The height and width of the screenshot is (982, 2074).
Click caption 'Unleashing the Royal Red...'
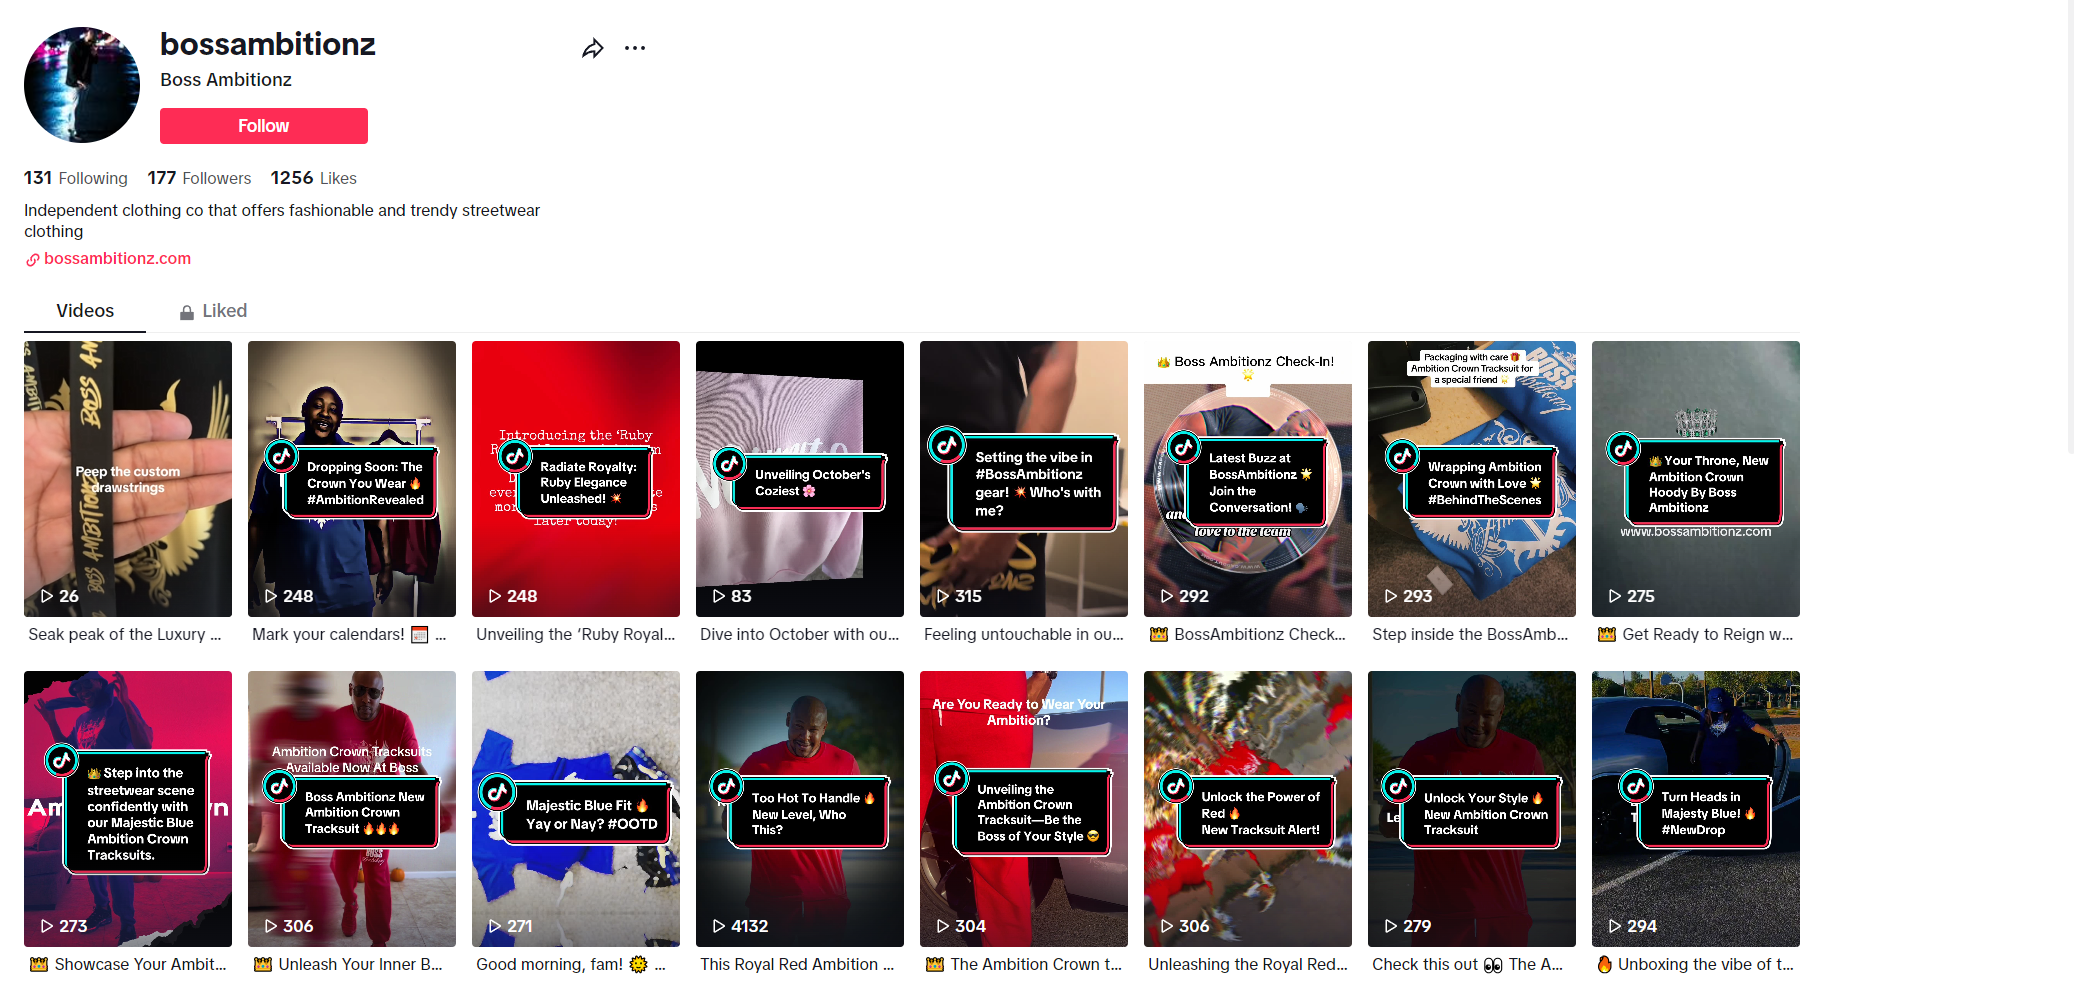1248,964
